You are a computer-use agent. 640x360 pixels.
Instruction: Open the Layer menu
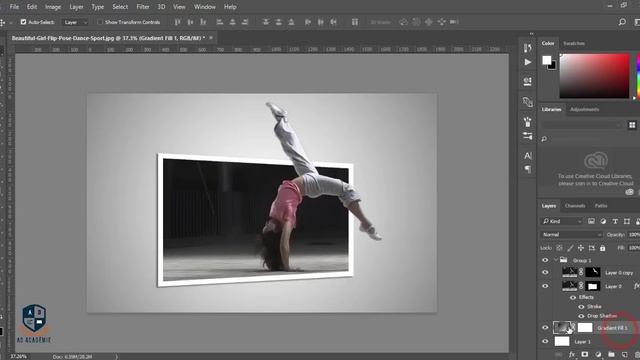pyautogui.click(x=76, y=7)
